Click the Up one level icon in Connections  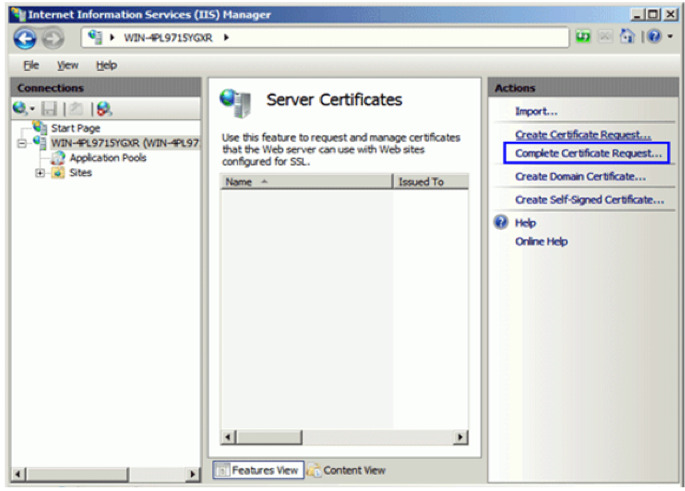pos(76,108)
